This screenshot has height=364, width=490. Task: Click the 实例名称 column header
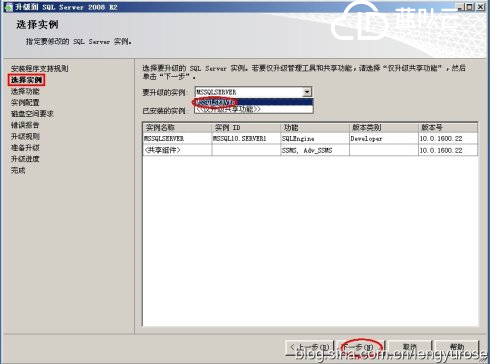(x=177, y=128)
